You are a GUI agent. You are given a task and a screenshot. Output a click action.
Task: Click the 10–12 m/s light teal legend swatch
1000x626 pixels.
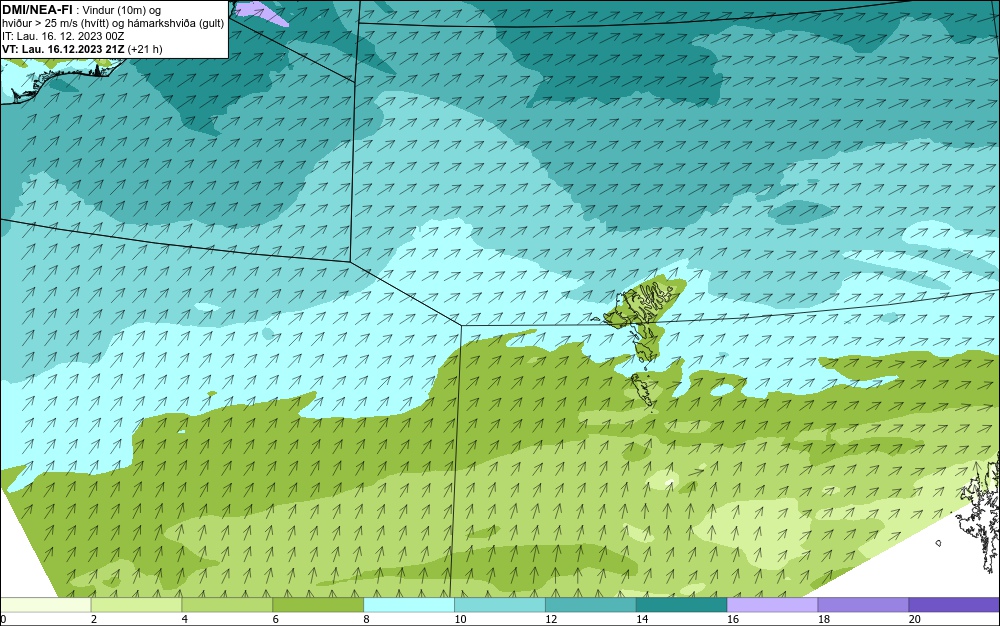pos(500,605)
